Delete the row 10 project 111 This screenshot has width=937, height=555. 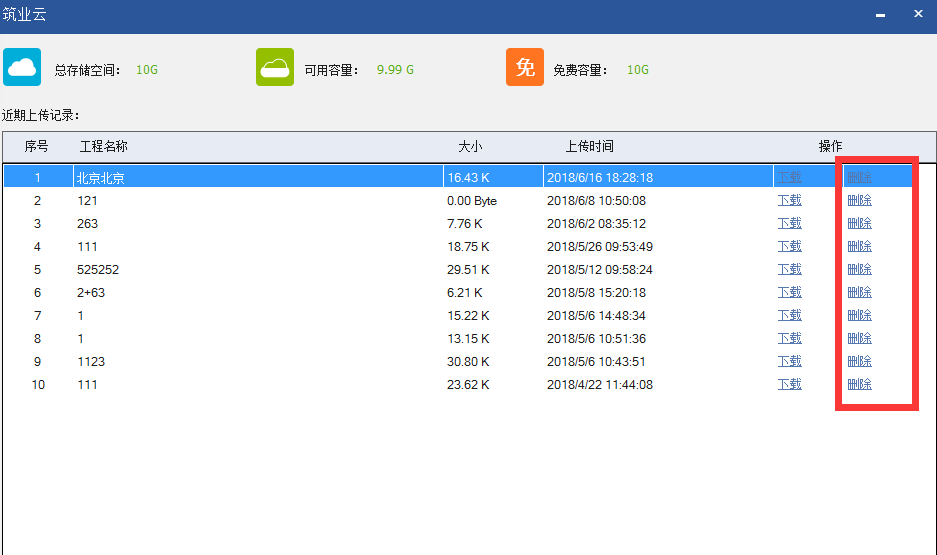pos(859,384)
